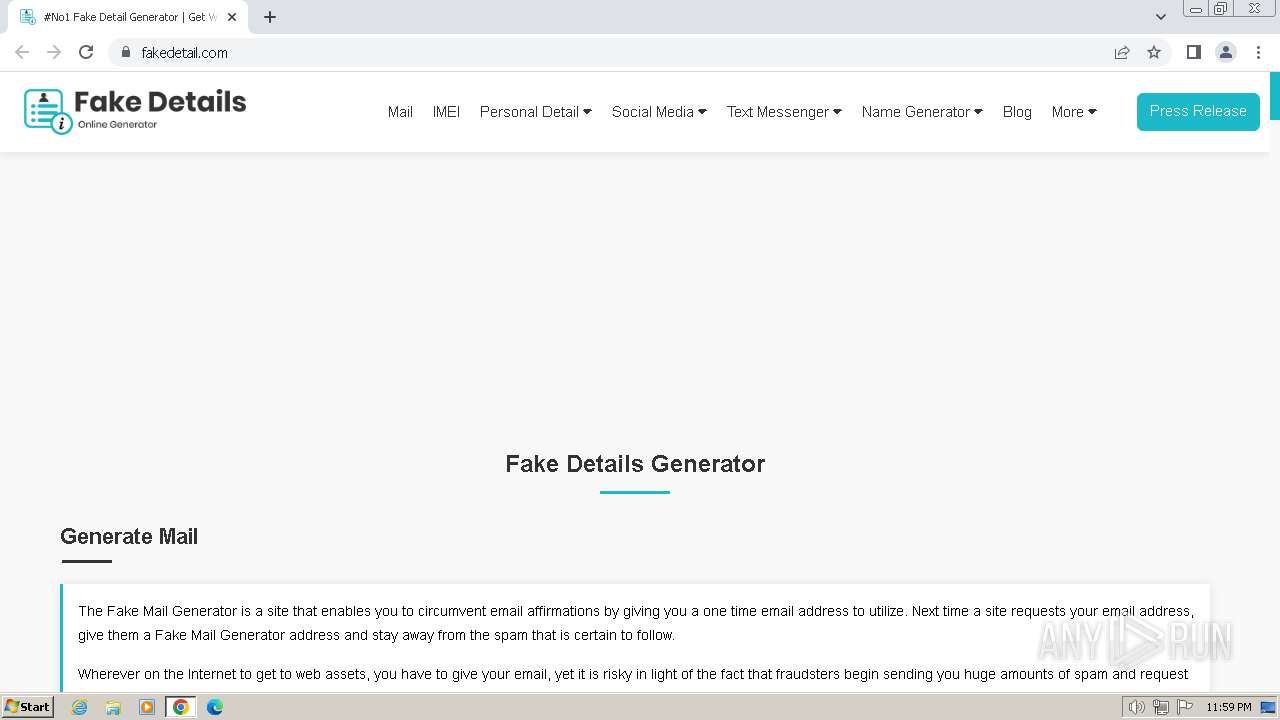1280x720 pixels.
Task: Open the Chrome profile avatar
Action: [x=1226, y=52]
